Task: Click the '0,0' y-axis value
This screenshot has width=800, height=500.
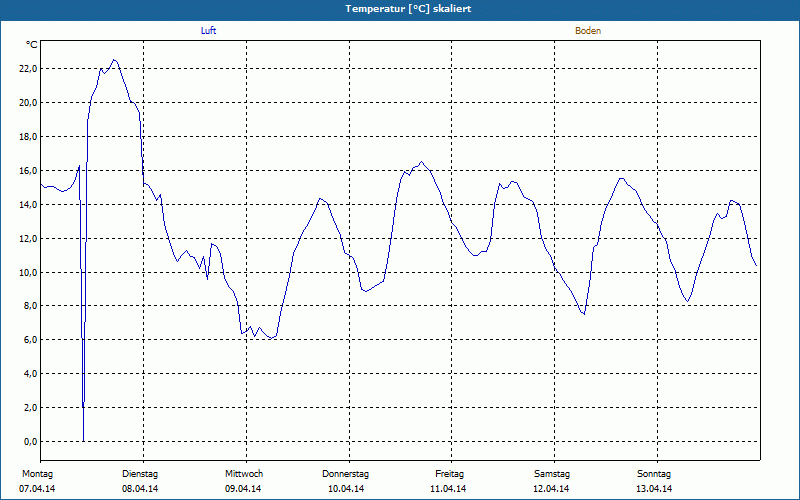Action: pos(30,441)
